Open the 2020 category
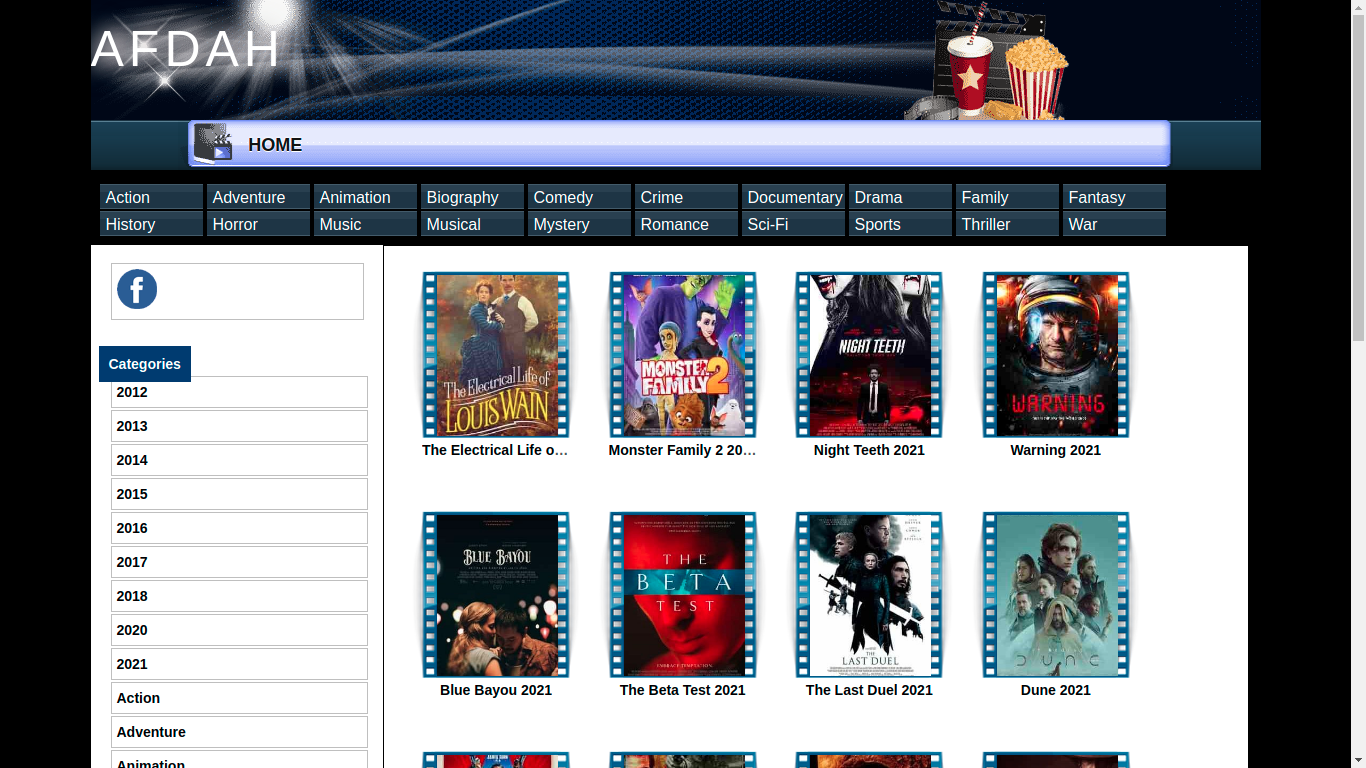 pyautogui.click(x=239, y=630)
